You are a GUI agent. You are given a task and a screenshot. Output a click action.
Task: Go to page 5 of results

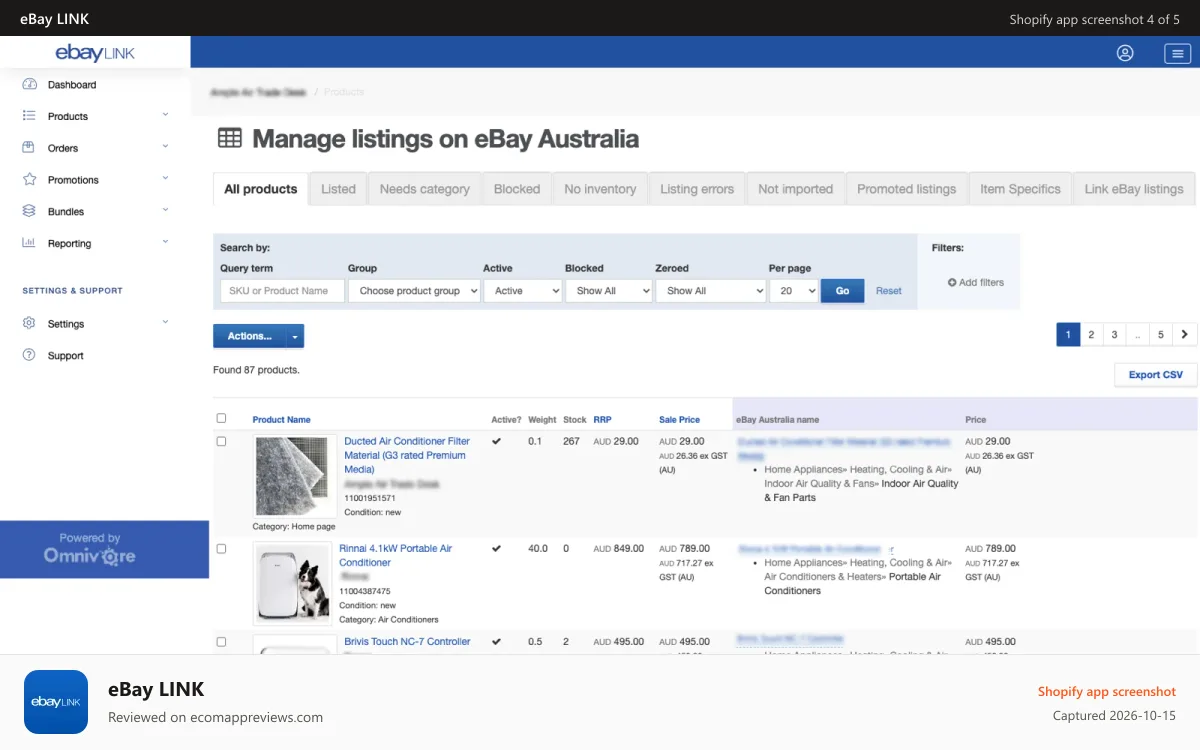pyautogui.click(x=1161, y=335)
